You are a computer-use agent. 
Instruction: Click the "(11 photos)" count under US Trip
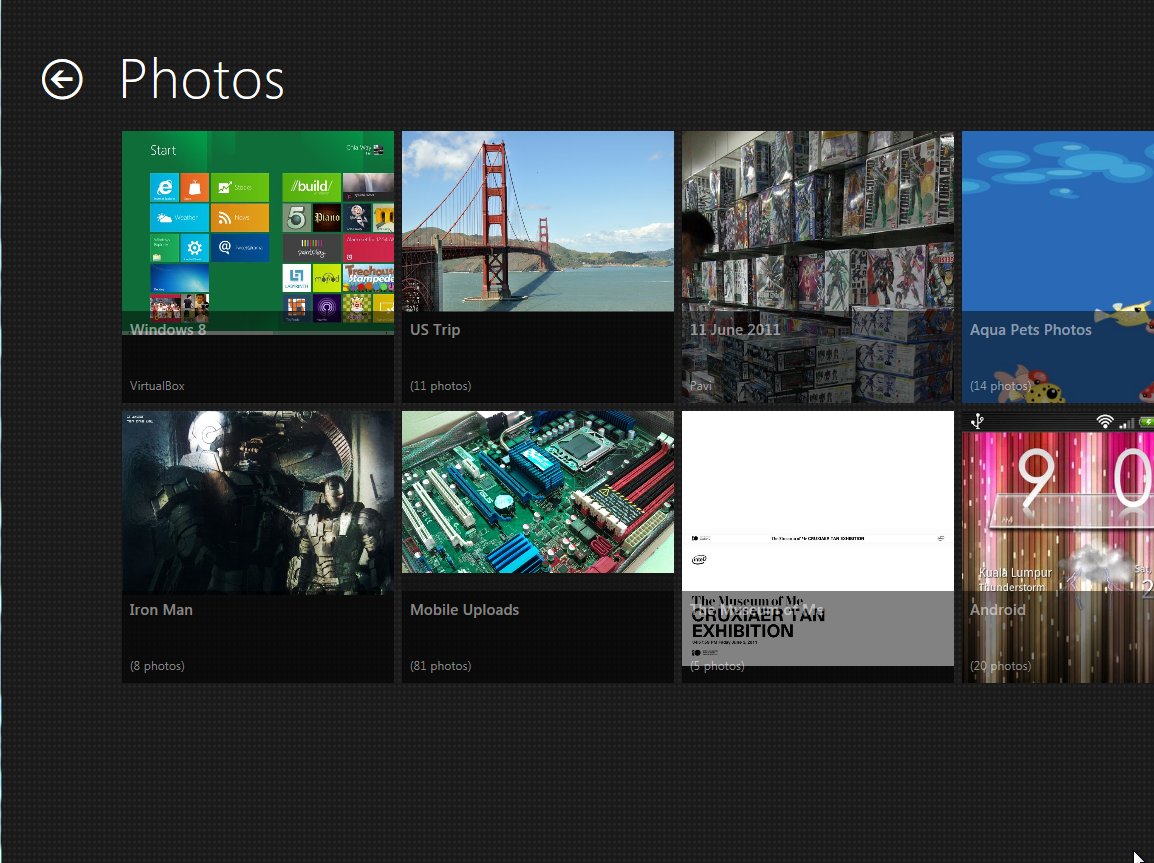pos(440,386)
